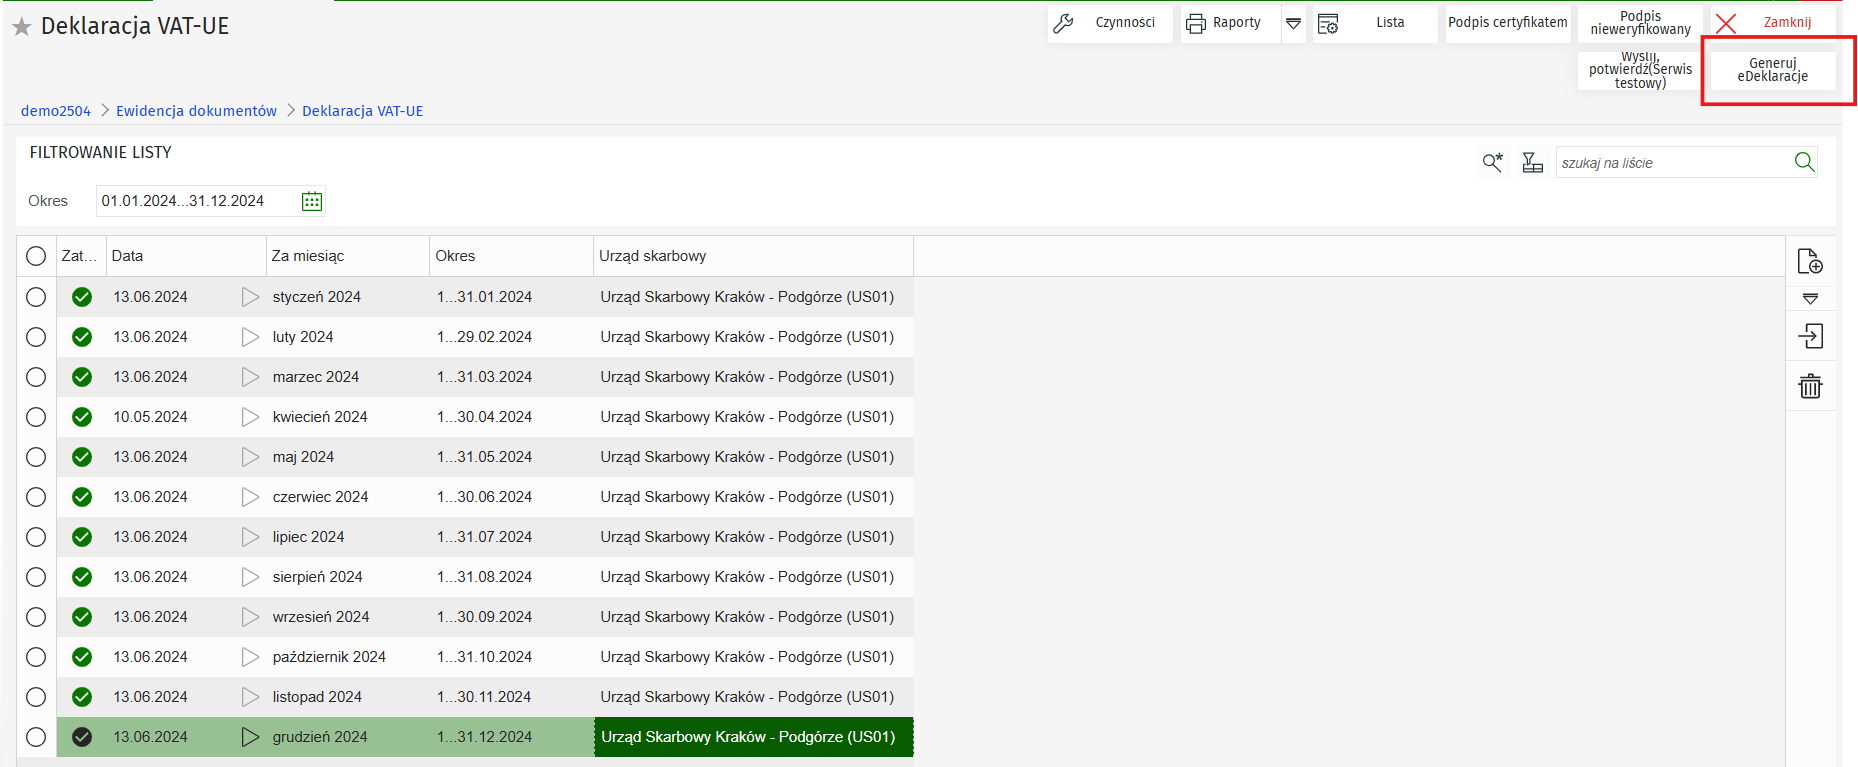1858x767 pixels.
Task: Open the calendar picker for Okres
Action: pos(312,201)
